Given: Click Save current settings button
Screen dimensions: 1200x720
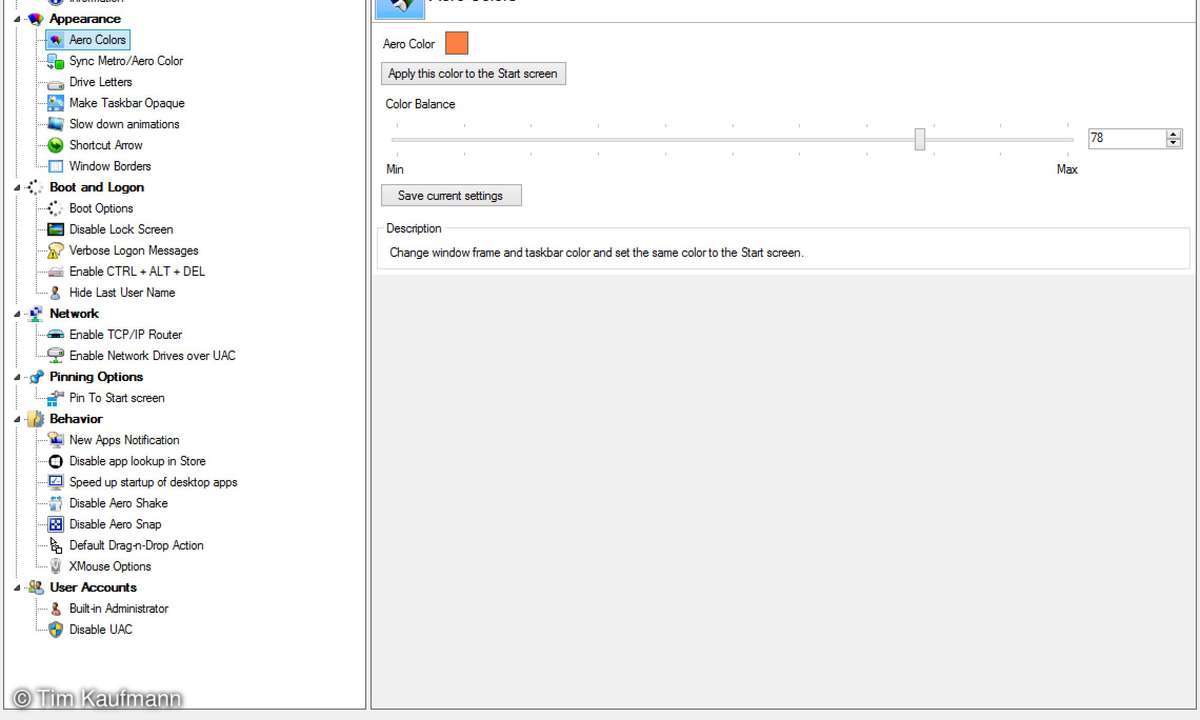Looking at the screenshot, I should (x=451, y=195).
